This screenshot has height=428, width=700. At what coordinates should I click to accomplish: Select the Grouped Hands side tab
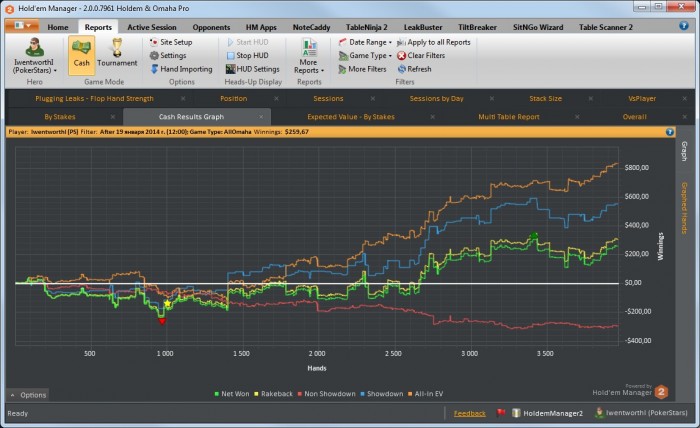point(684,208)
